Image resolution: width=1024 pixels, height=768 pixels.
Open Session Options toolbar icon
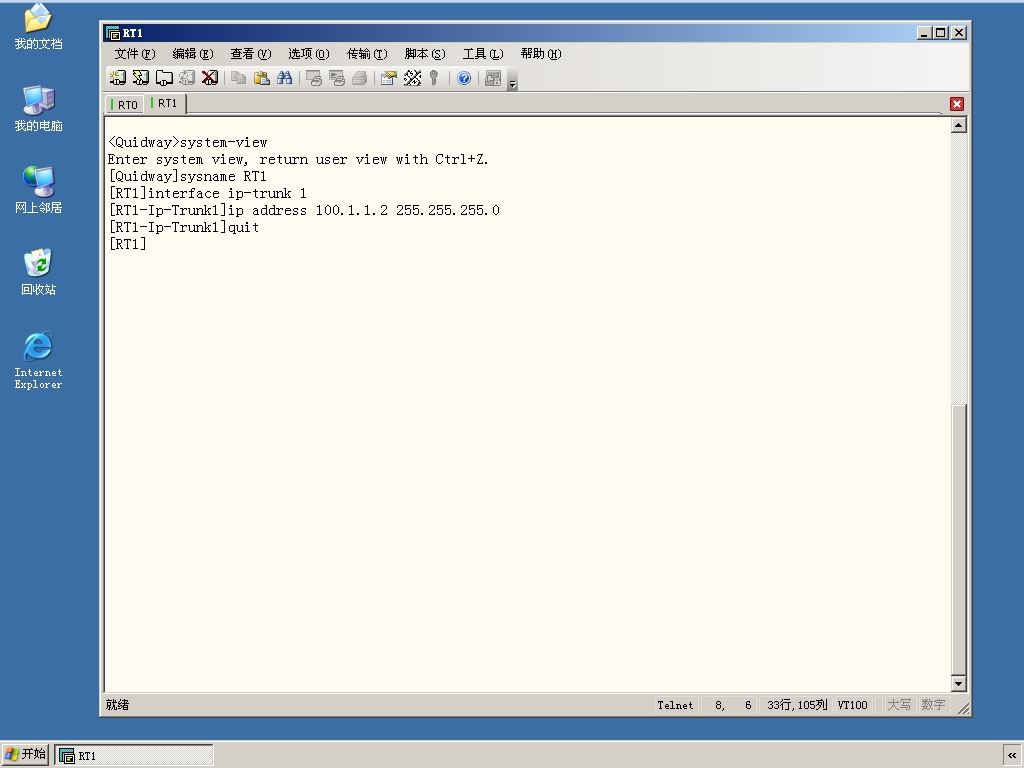(x=389, y=78)
